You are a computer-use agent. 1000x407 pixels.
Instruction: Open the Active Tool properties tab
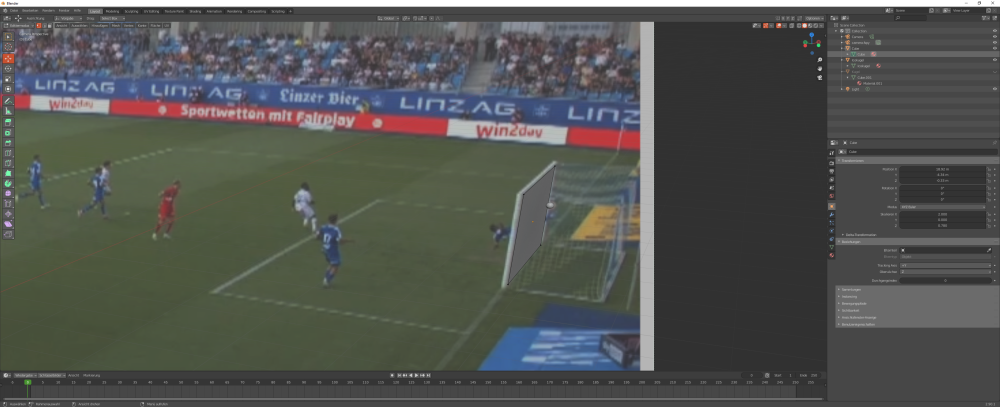point(832,153)
